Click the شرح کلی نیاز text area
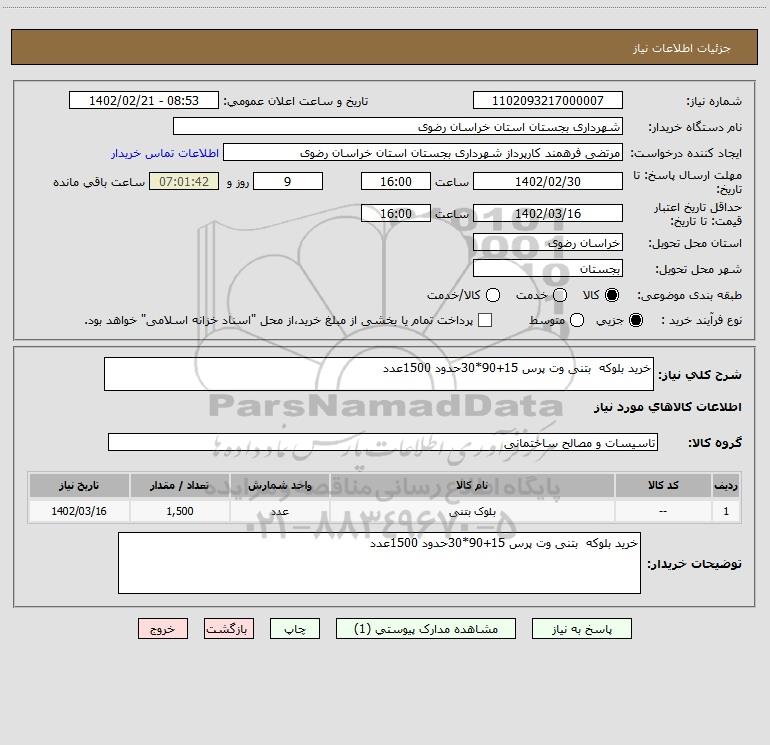Viewport: 770px width, 745px height. (x=379, y=374)
